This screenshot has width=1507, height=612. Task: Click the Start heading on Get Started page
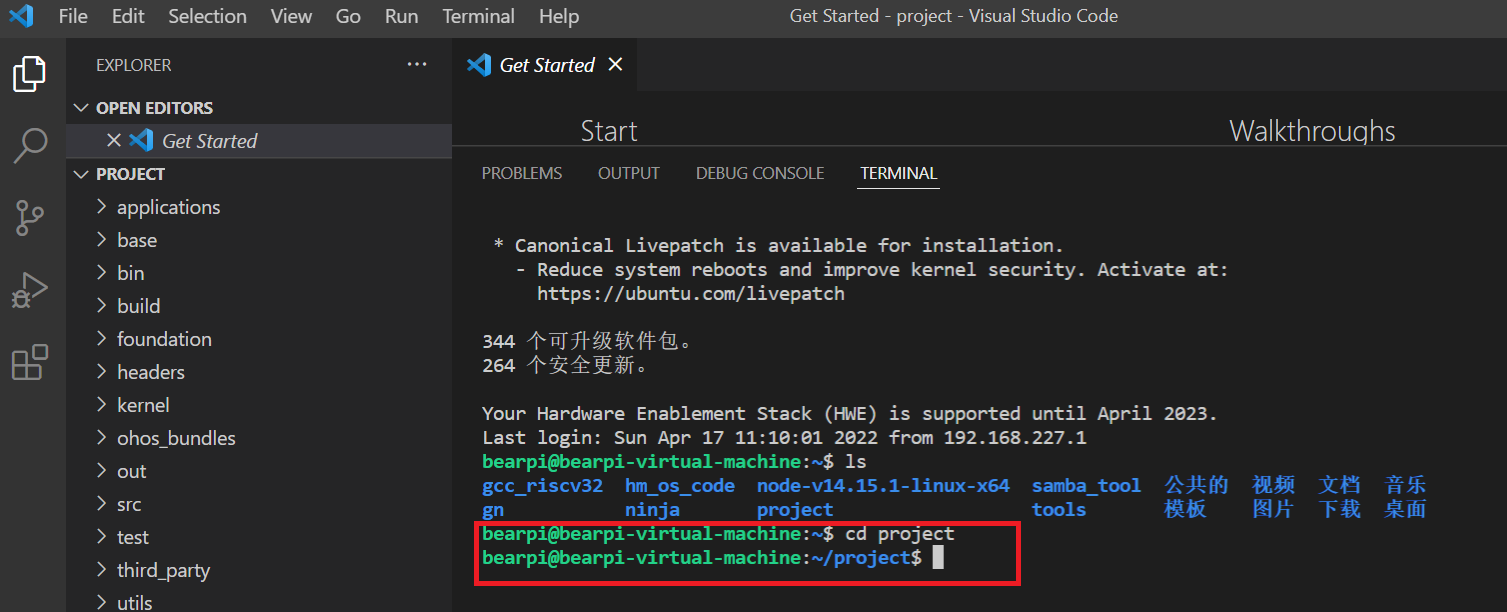(609, 131)
